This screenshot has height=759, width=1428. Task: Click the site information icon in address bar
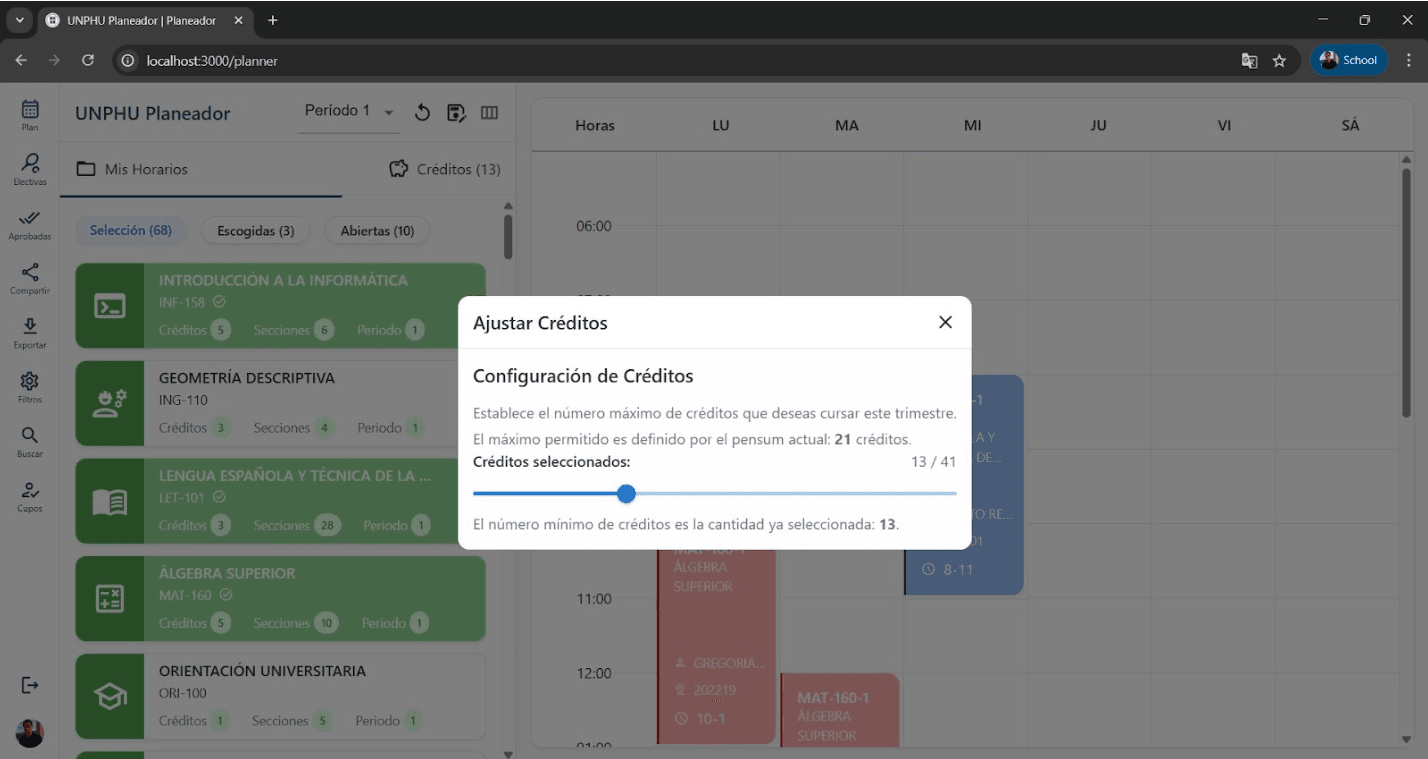pos(127,60)
